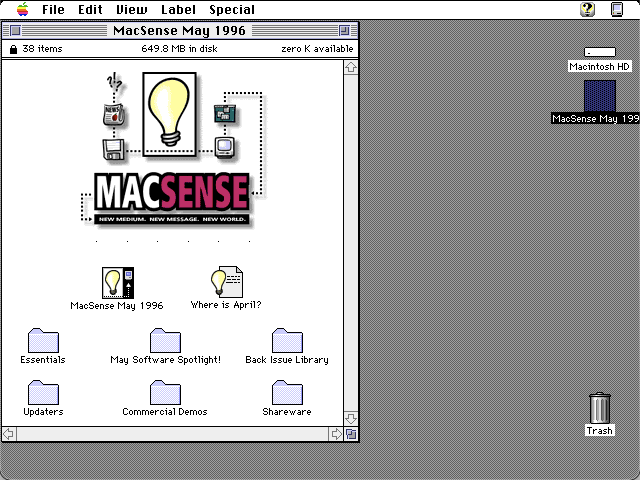Select the May Software Spotlight! folder
Viewport: 640px width, 480px height.
(x=165, y=340)
